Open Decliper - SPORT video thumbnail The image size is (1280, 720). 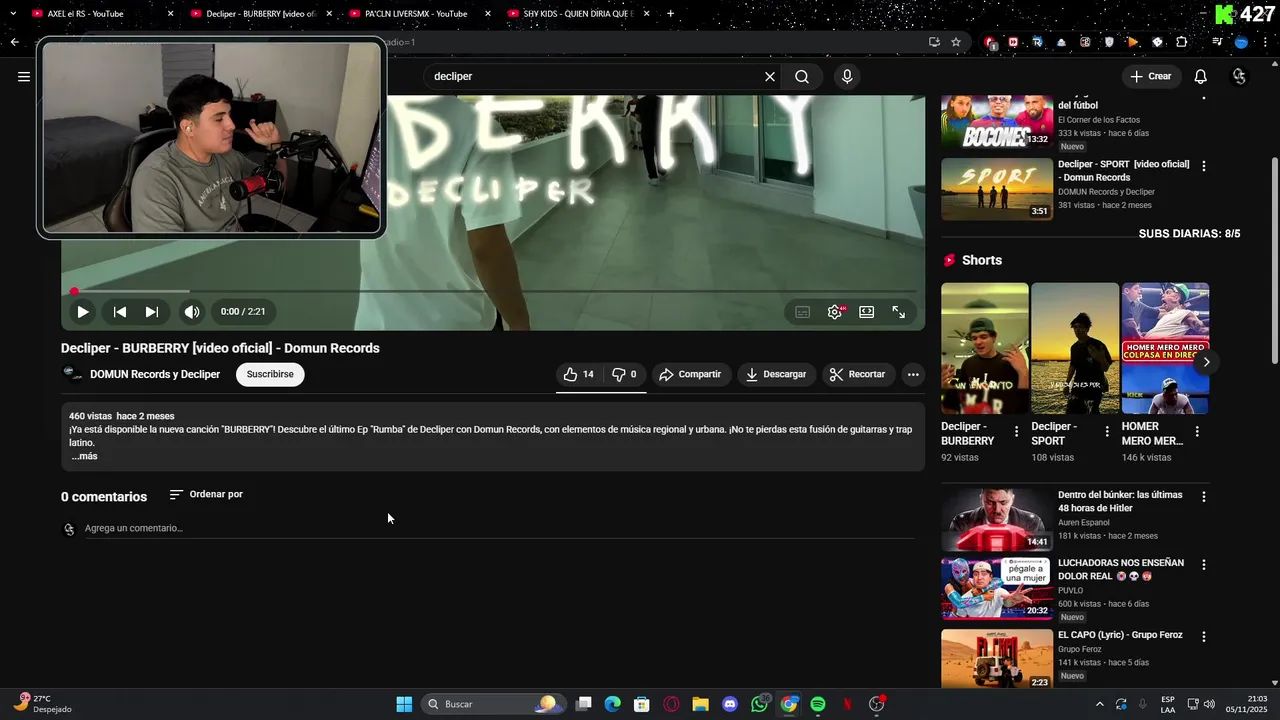[997, 189]
